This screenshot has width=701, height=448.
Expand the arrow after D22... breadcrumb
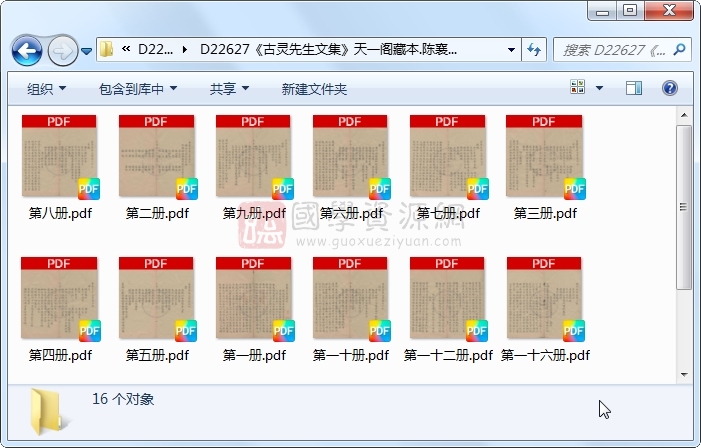(x=185, y=50)
